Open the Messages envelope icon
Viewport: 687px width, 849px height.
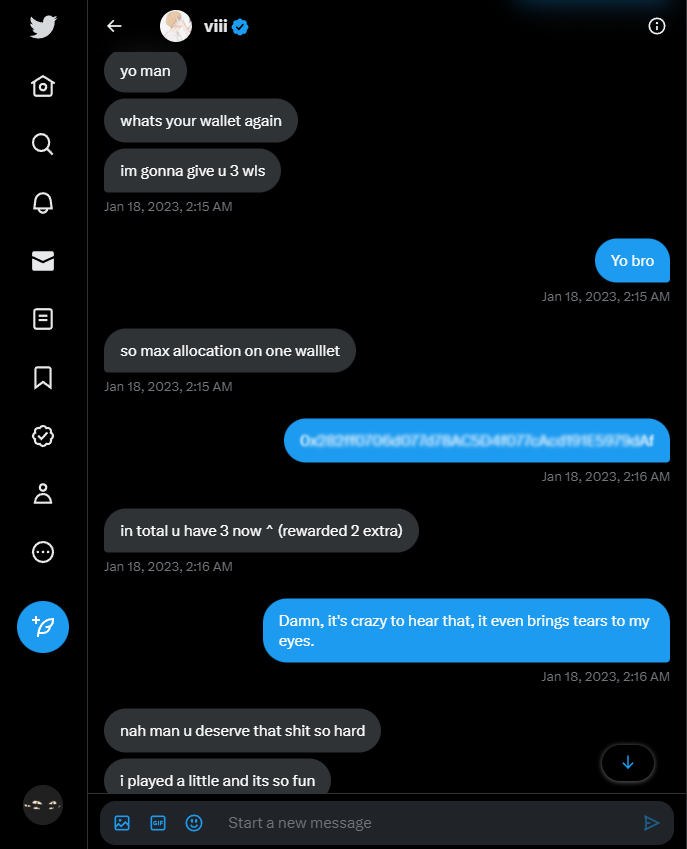coord(43,261)
